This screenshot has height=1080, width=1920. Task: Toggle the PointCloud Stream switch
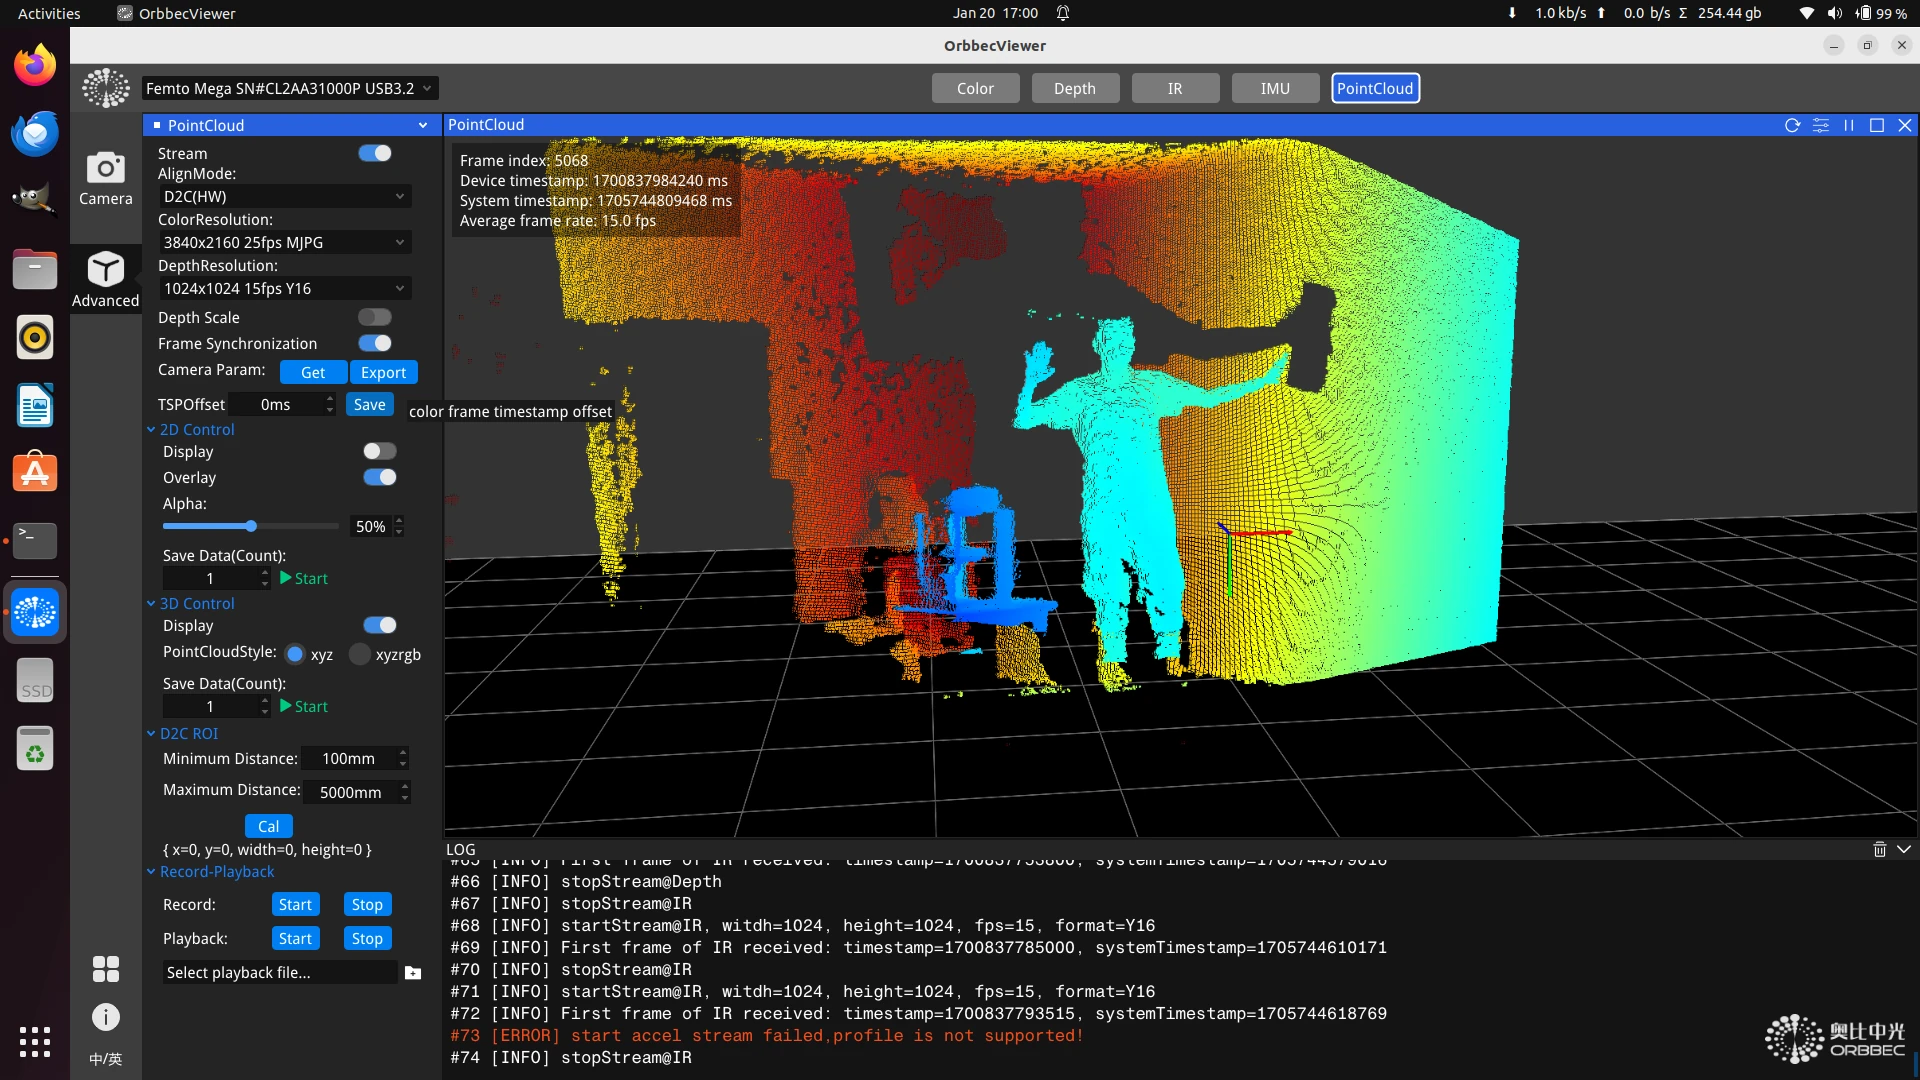pyautogui.click(x=375, y=153)
